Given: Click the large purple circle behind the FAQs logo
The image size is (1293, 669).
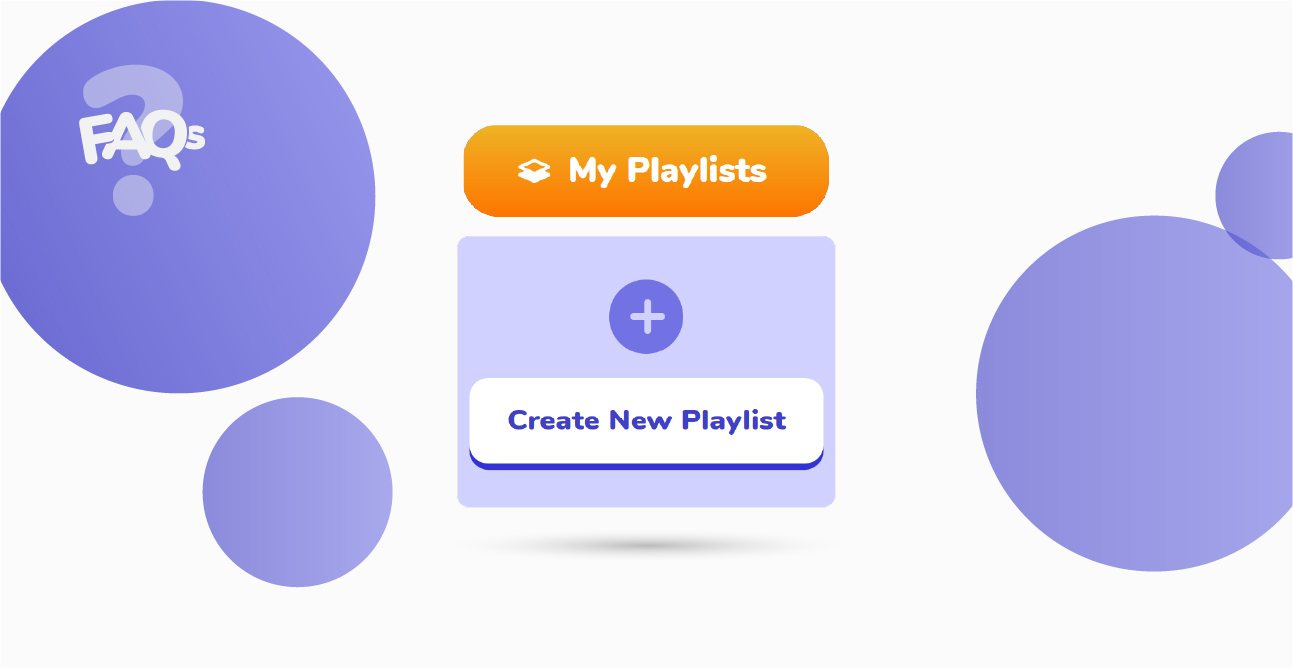Looking at the screenshot, I should click(230, 270).
